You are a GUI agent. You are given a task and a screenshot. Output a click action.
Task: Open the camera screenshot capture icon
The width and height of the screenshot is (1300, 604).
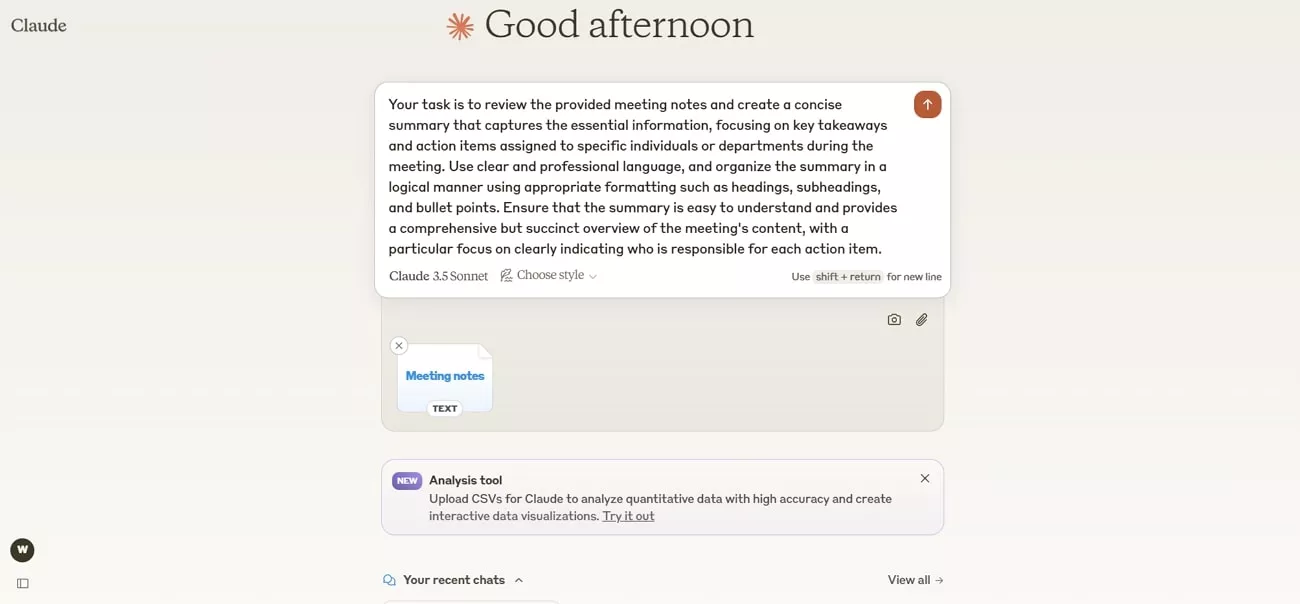[x=894, y=320]
